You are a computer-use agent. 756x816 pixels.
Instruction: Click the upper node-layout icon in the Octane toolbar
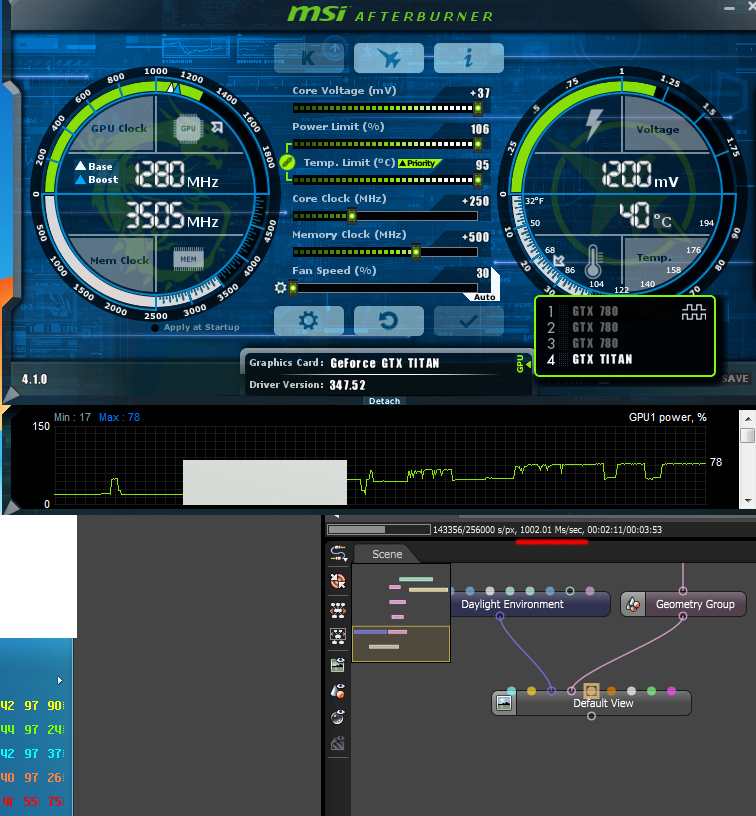(x=338, y=610)
